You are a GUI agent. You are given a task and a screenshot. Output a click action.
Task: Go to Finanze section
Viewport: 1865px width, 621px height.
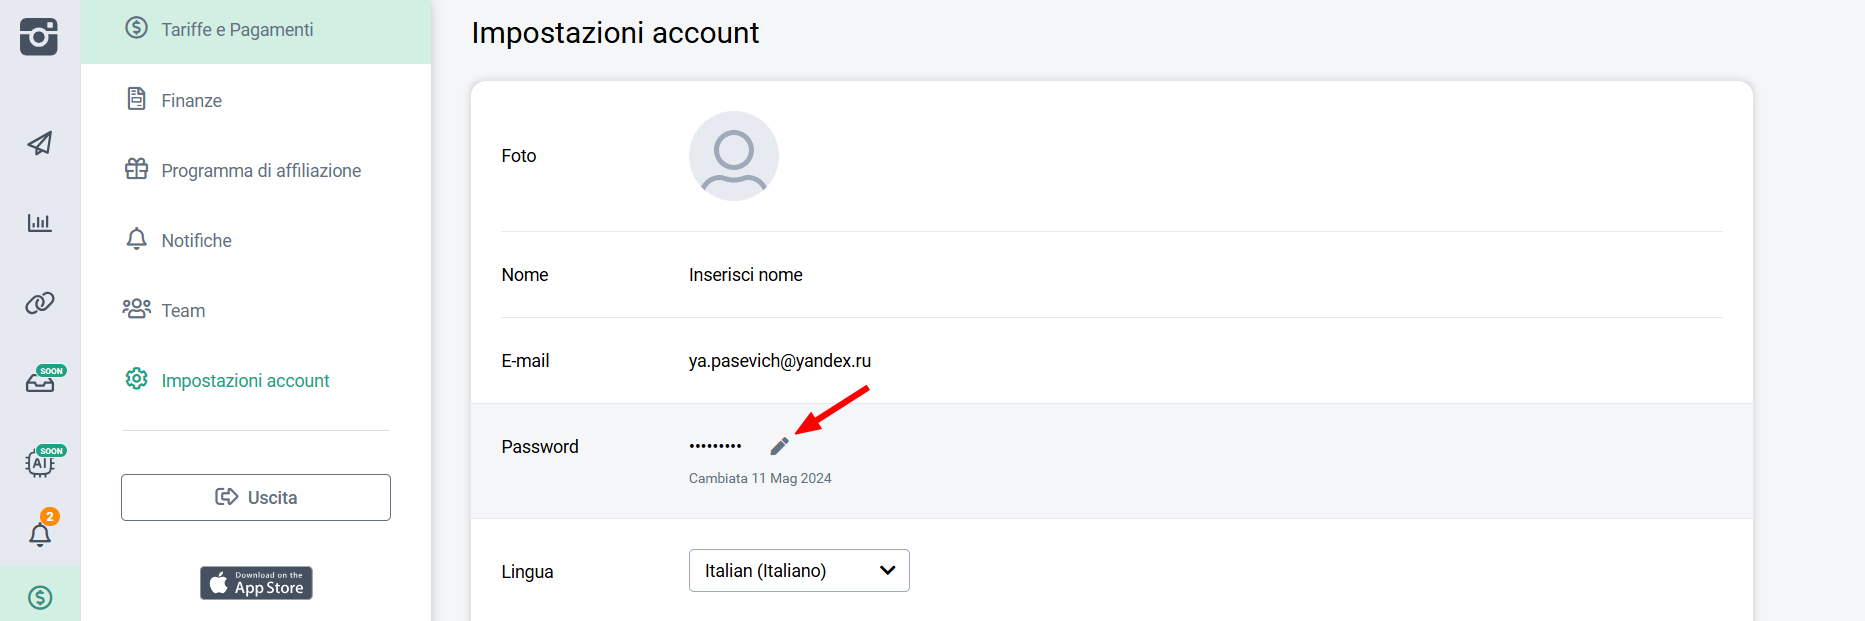point(191,100)
